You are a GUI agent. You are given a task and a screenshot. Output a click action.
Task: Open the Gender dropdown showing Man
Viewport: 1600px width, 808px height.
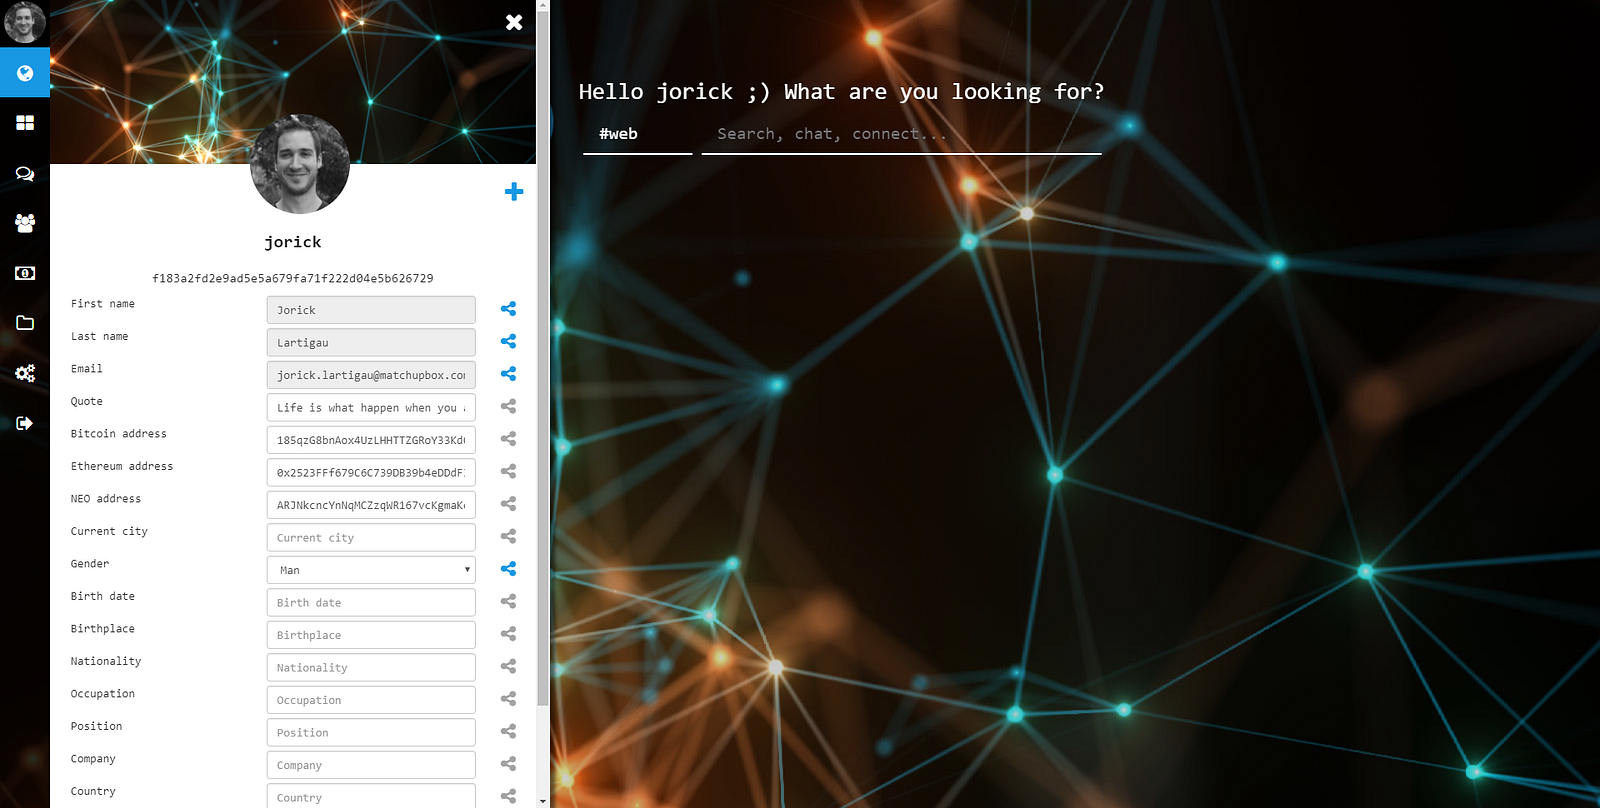(x=371, y=570)
